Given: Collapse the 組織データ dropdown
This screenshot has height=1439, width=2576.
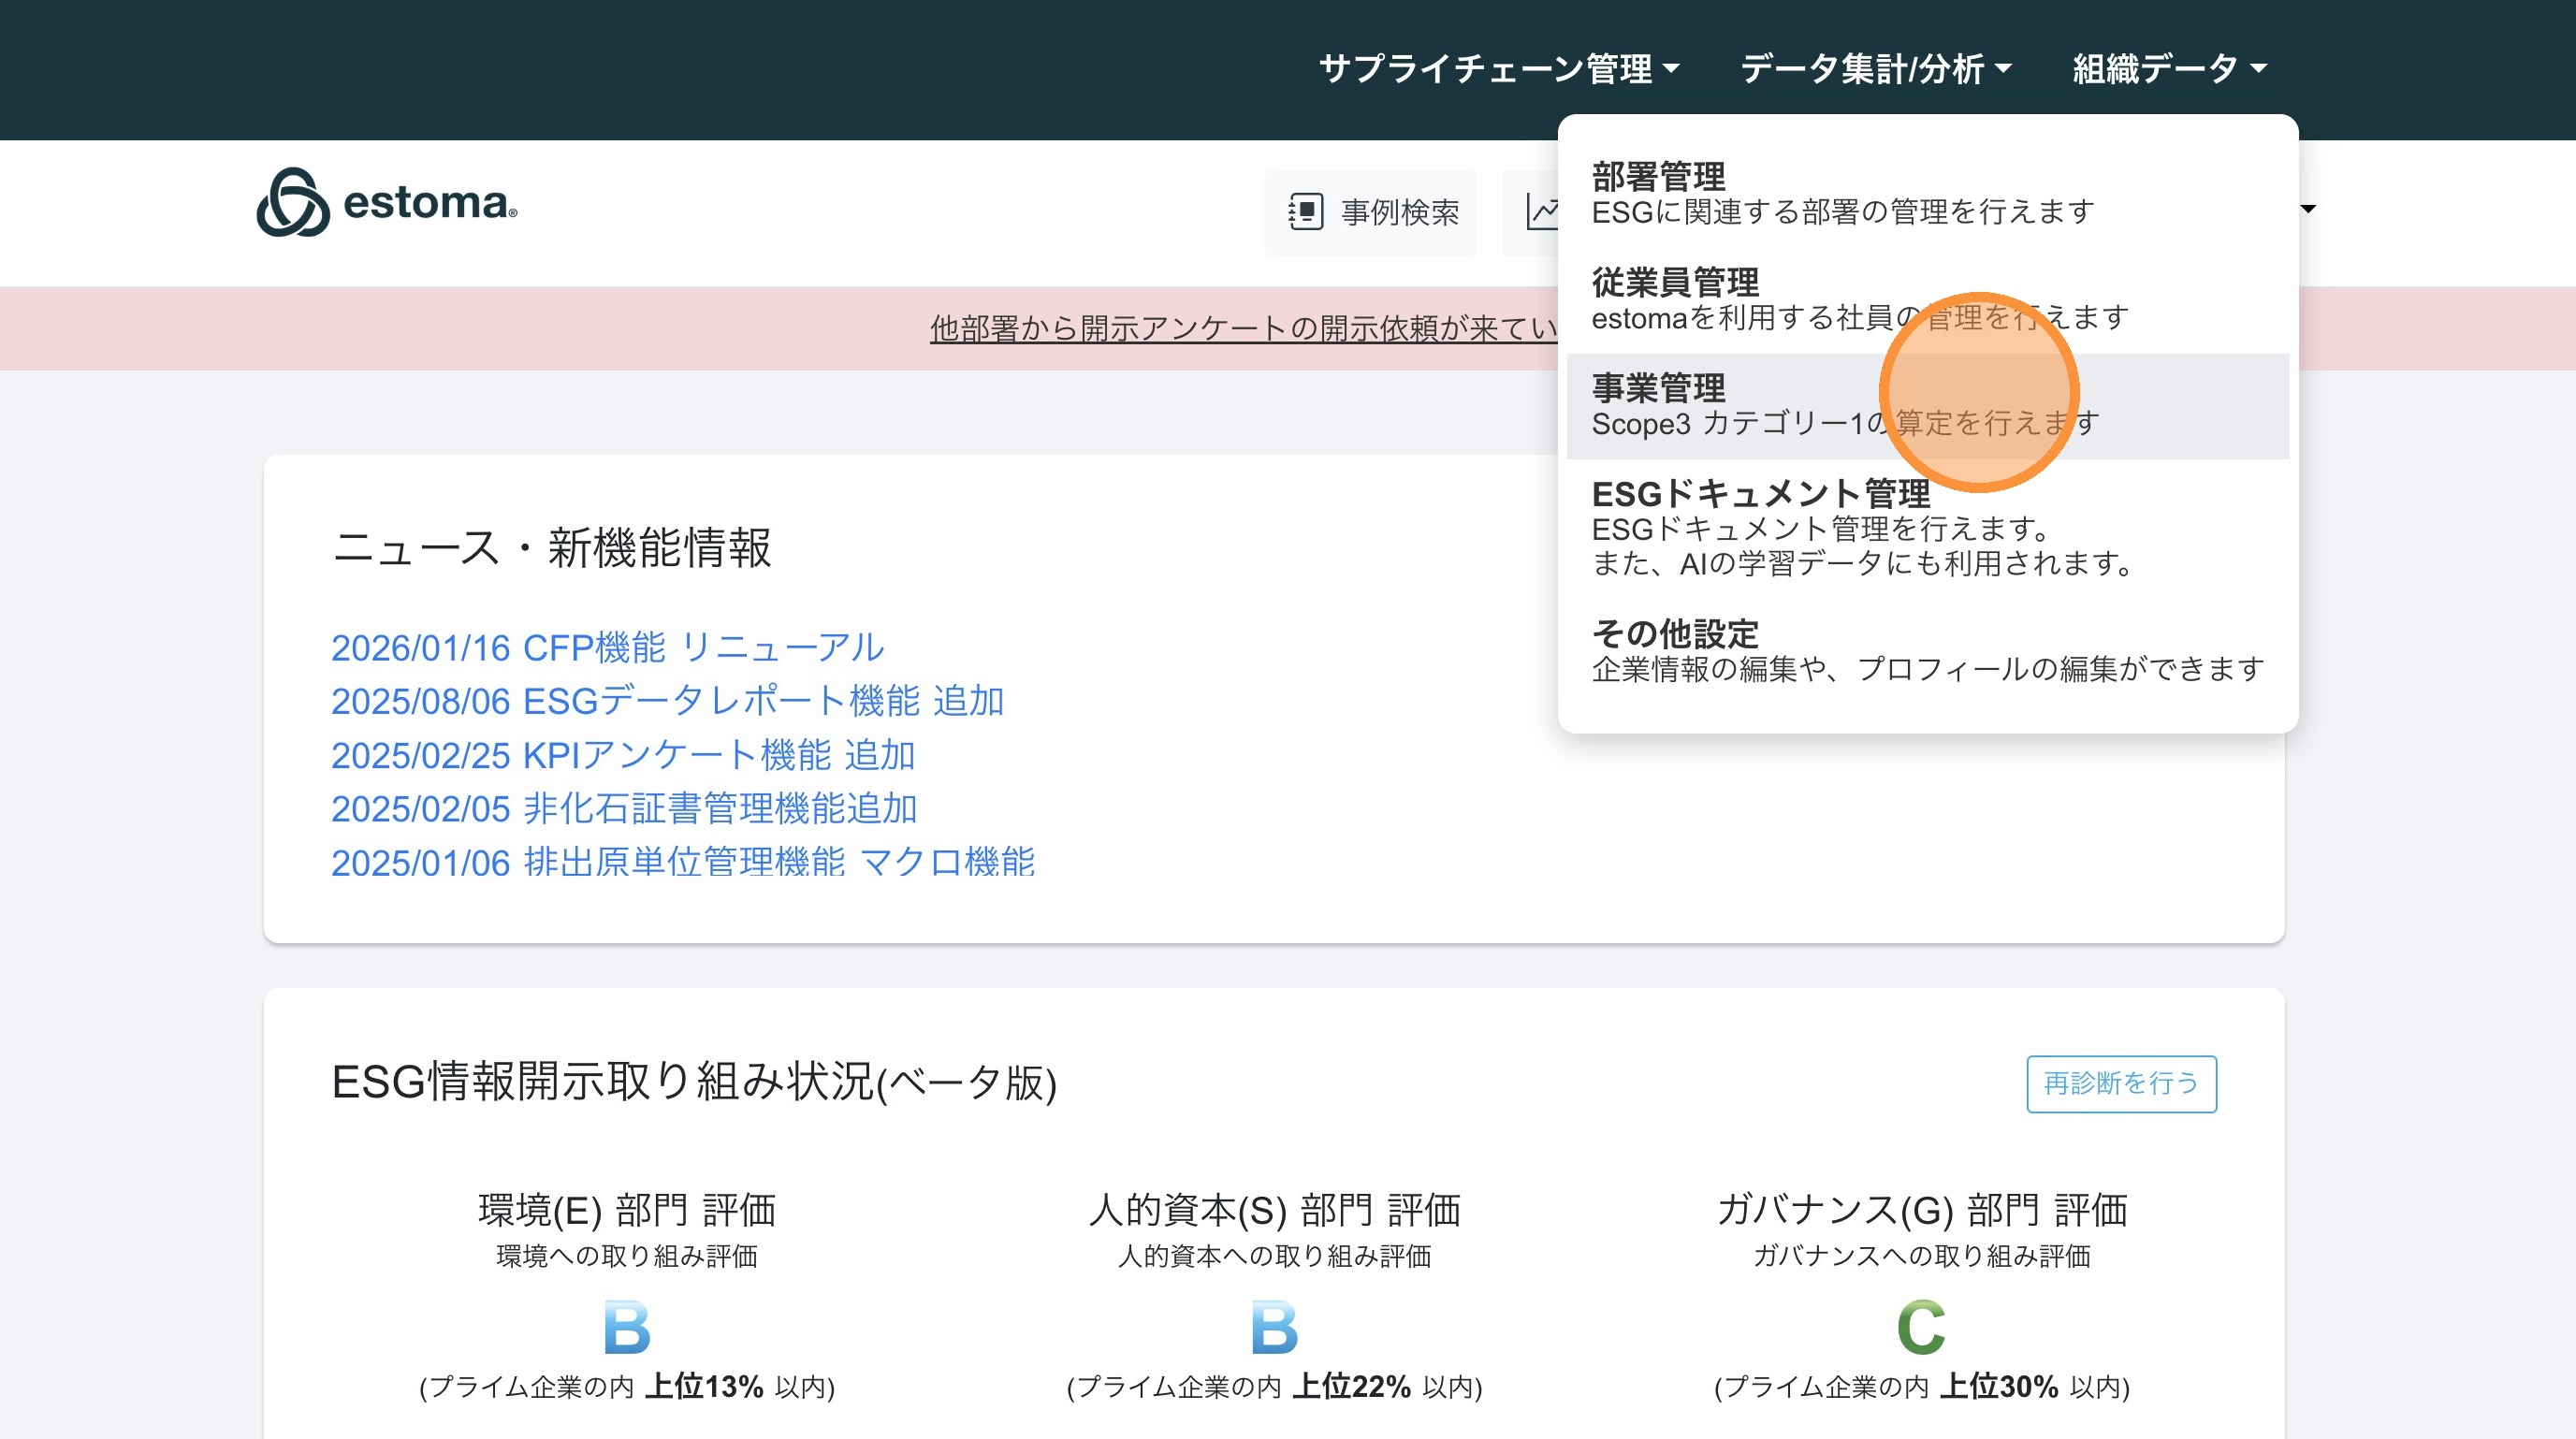Looking at the screenshot, I should coord(2169,69).
